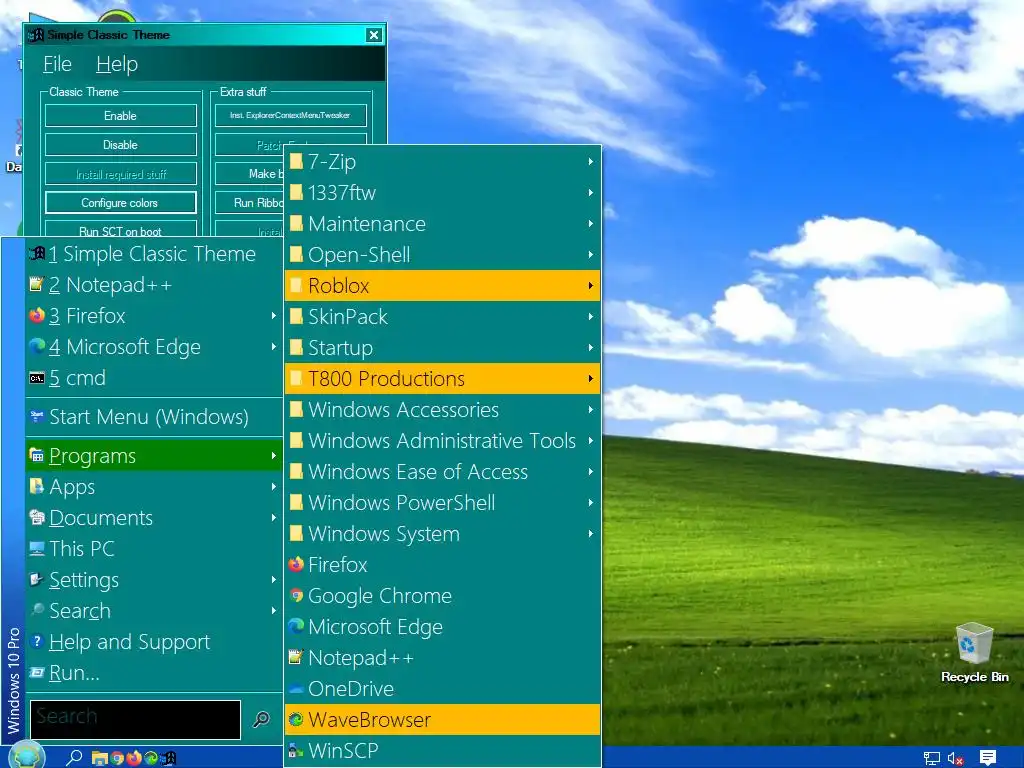Expand the Search submenu
The image size is (1024, 768).
pyautogui.click(x=154, y=611)
